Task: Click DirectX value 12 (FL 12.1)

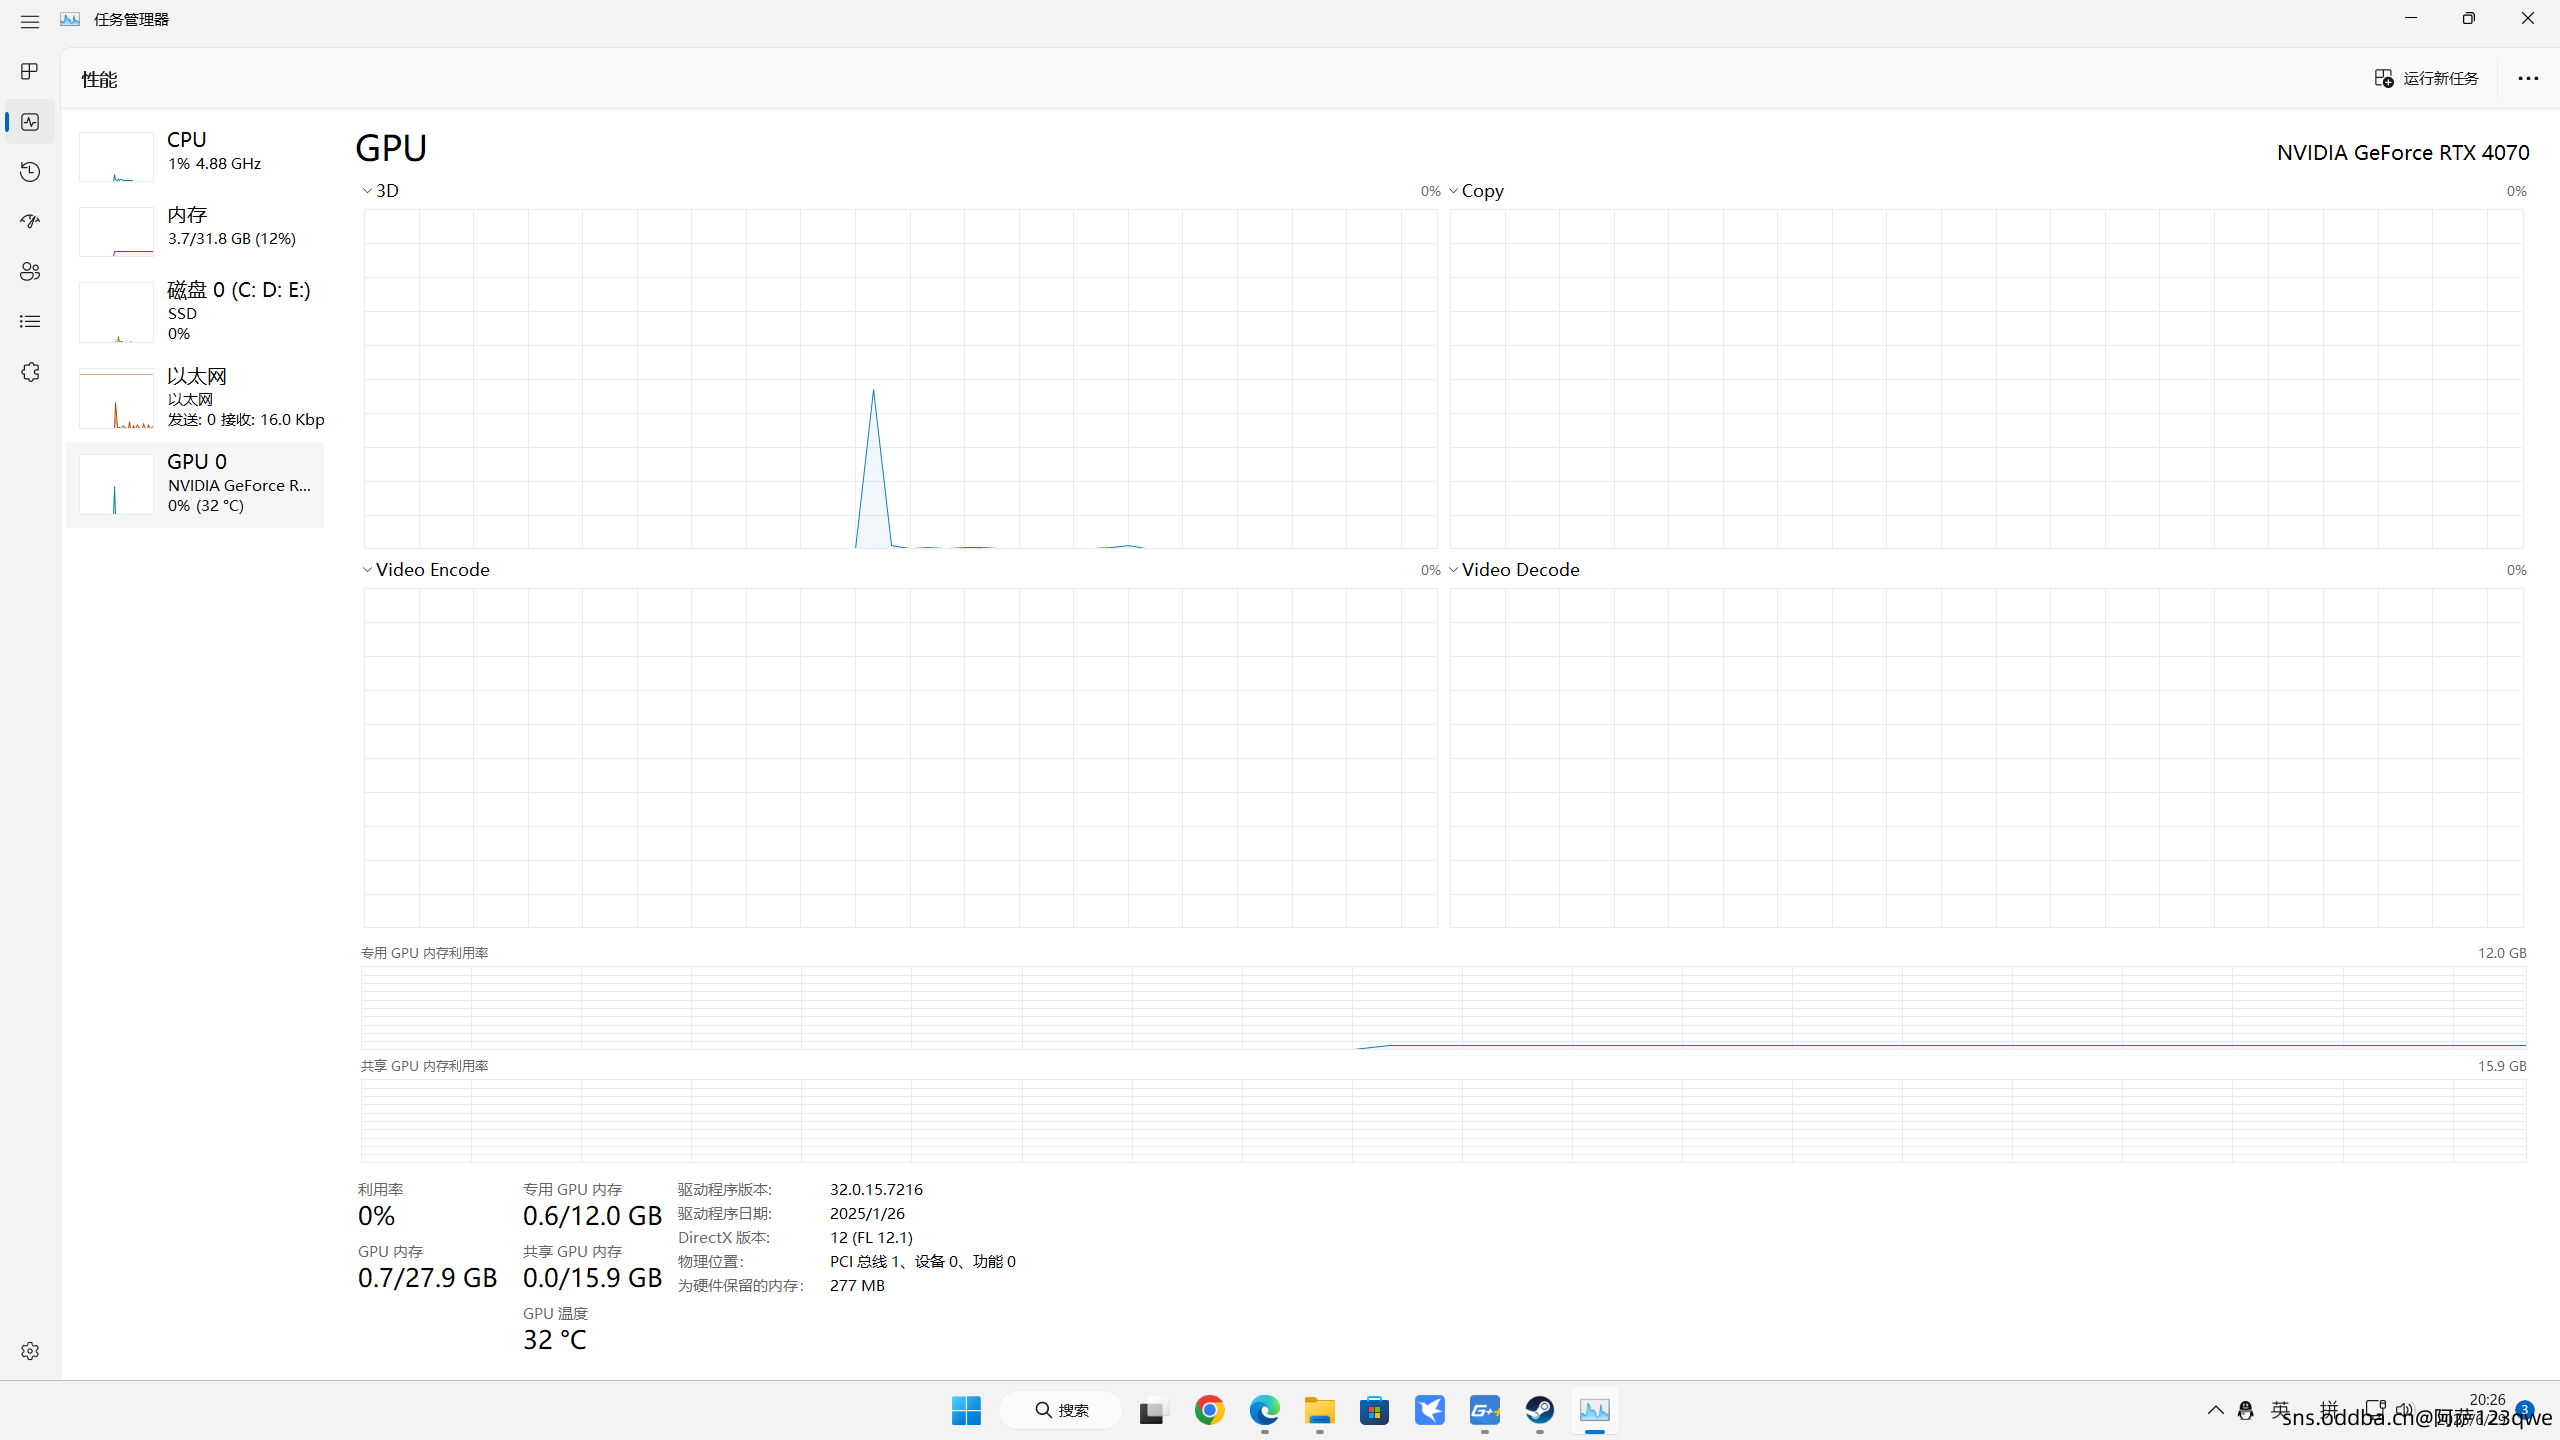Action: coord(871,1237)
